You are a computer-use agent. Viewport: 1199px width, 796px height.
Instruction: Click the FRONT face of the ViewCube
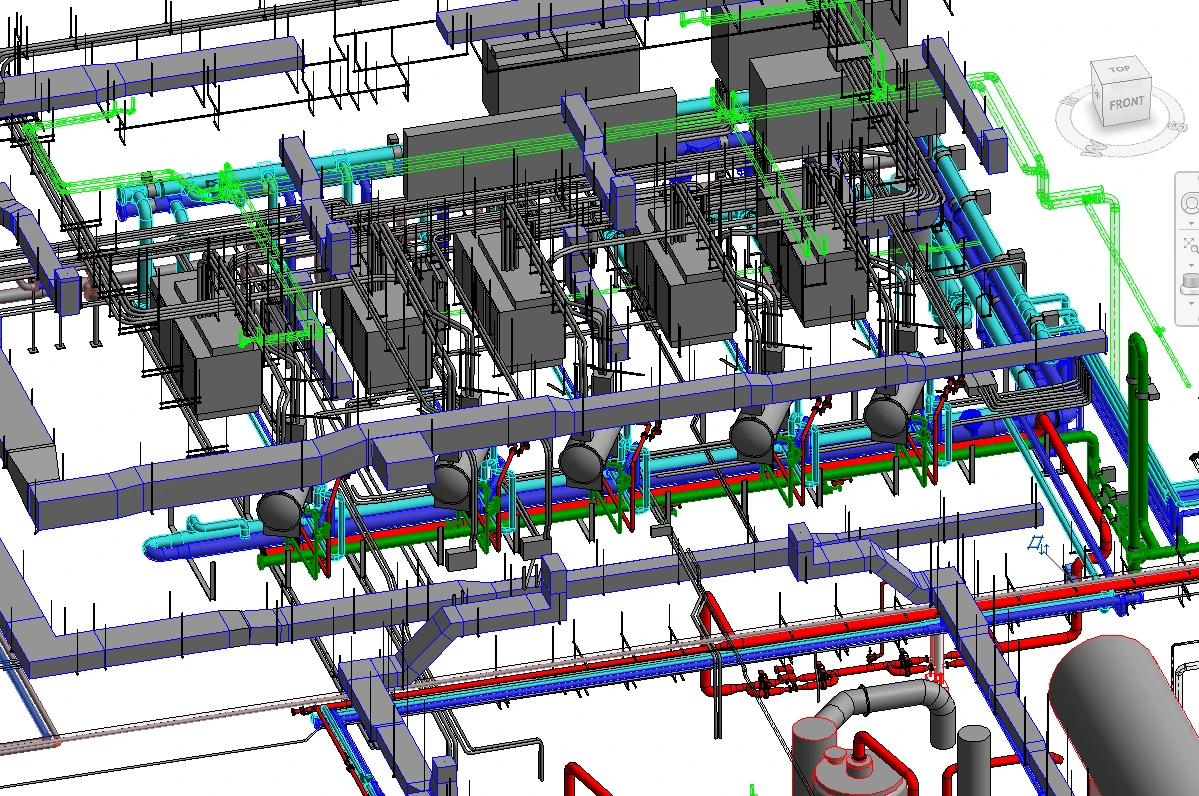point(1126,102)
